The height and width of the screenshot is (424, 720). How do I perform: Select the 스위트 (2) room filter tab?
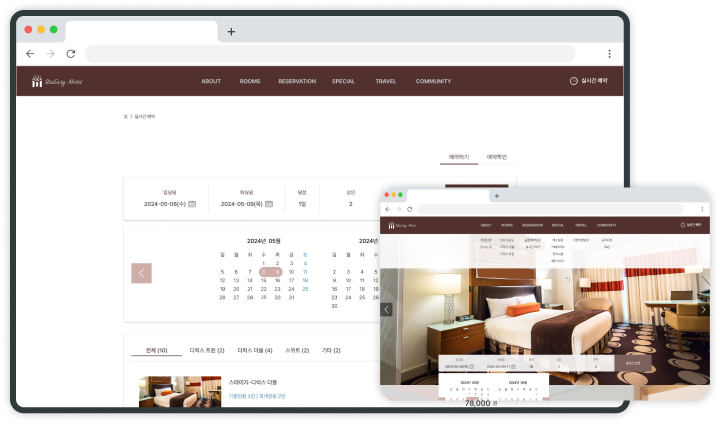299,351
